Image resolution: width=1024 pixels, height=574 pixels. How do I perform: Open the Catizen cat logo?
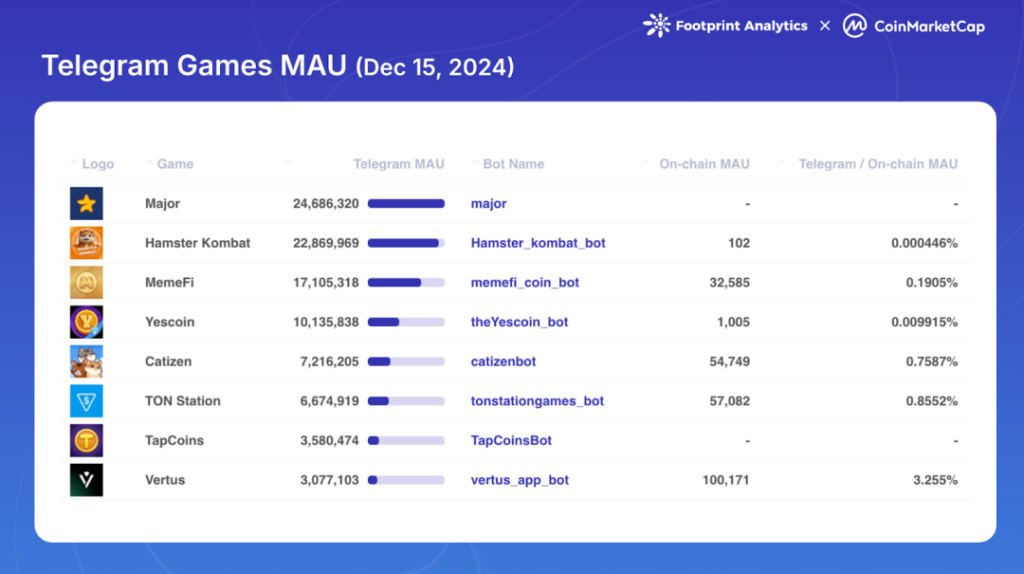tap(86, 361)
